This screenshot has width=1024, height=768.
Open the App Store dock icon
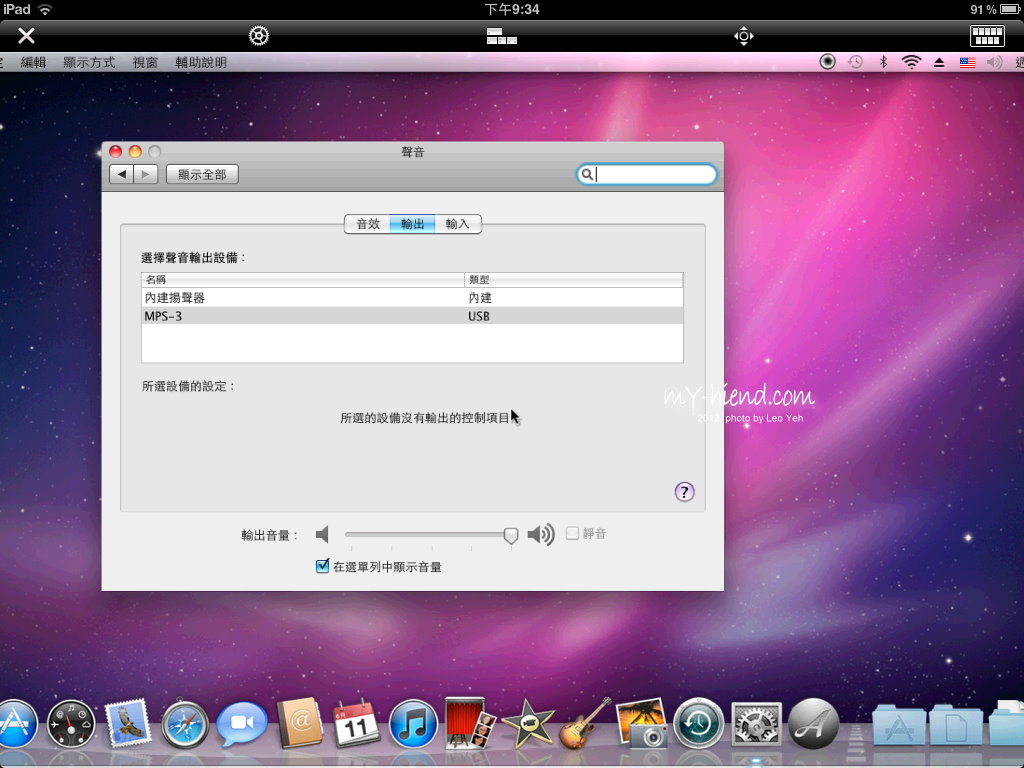[x=16, y=724]
